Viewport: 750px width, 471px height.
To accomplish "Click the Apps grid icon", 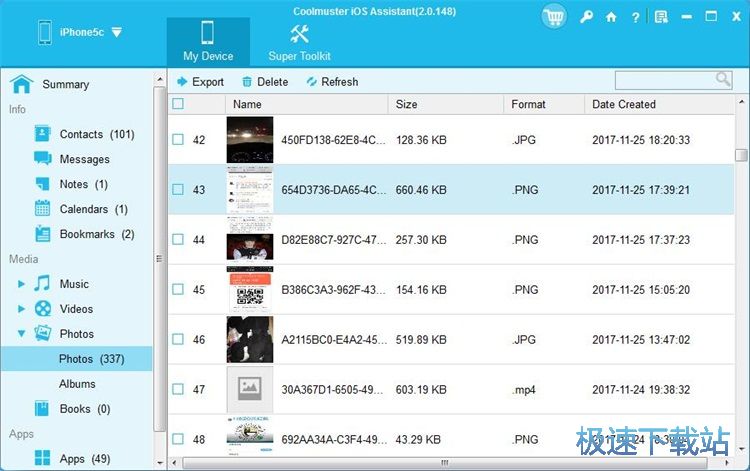I will 42,458.
